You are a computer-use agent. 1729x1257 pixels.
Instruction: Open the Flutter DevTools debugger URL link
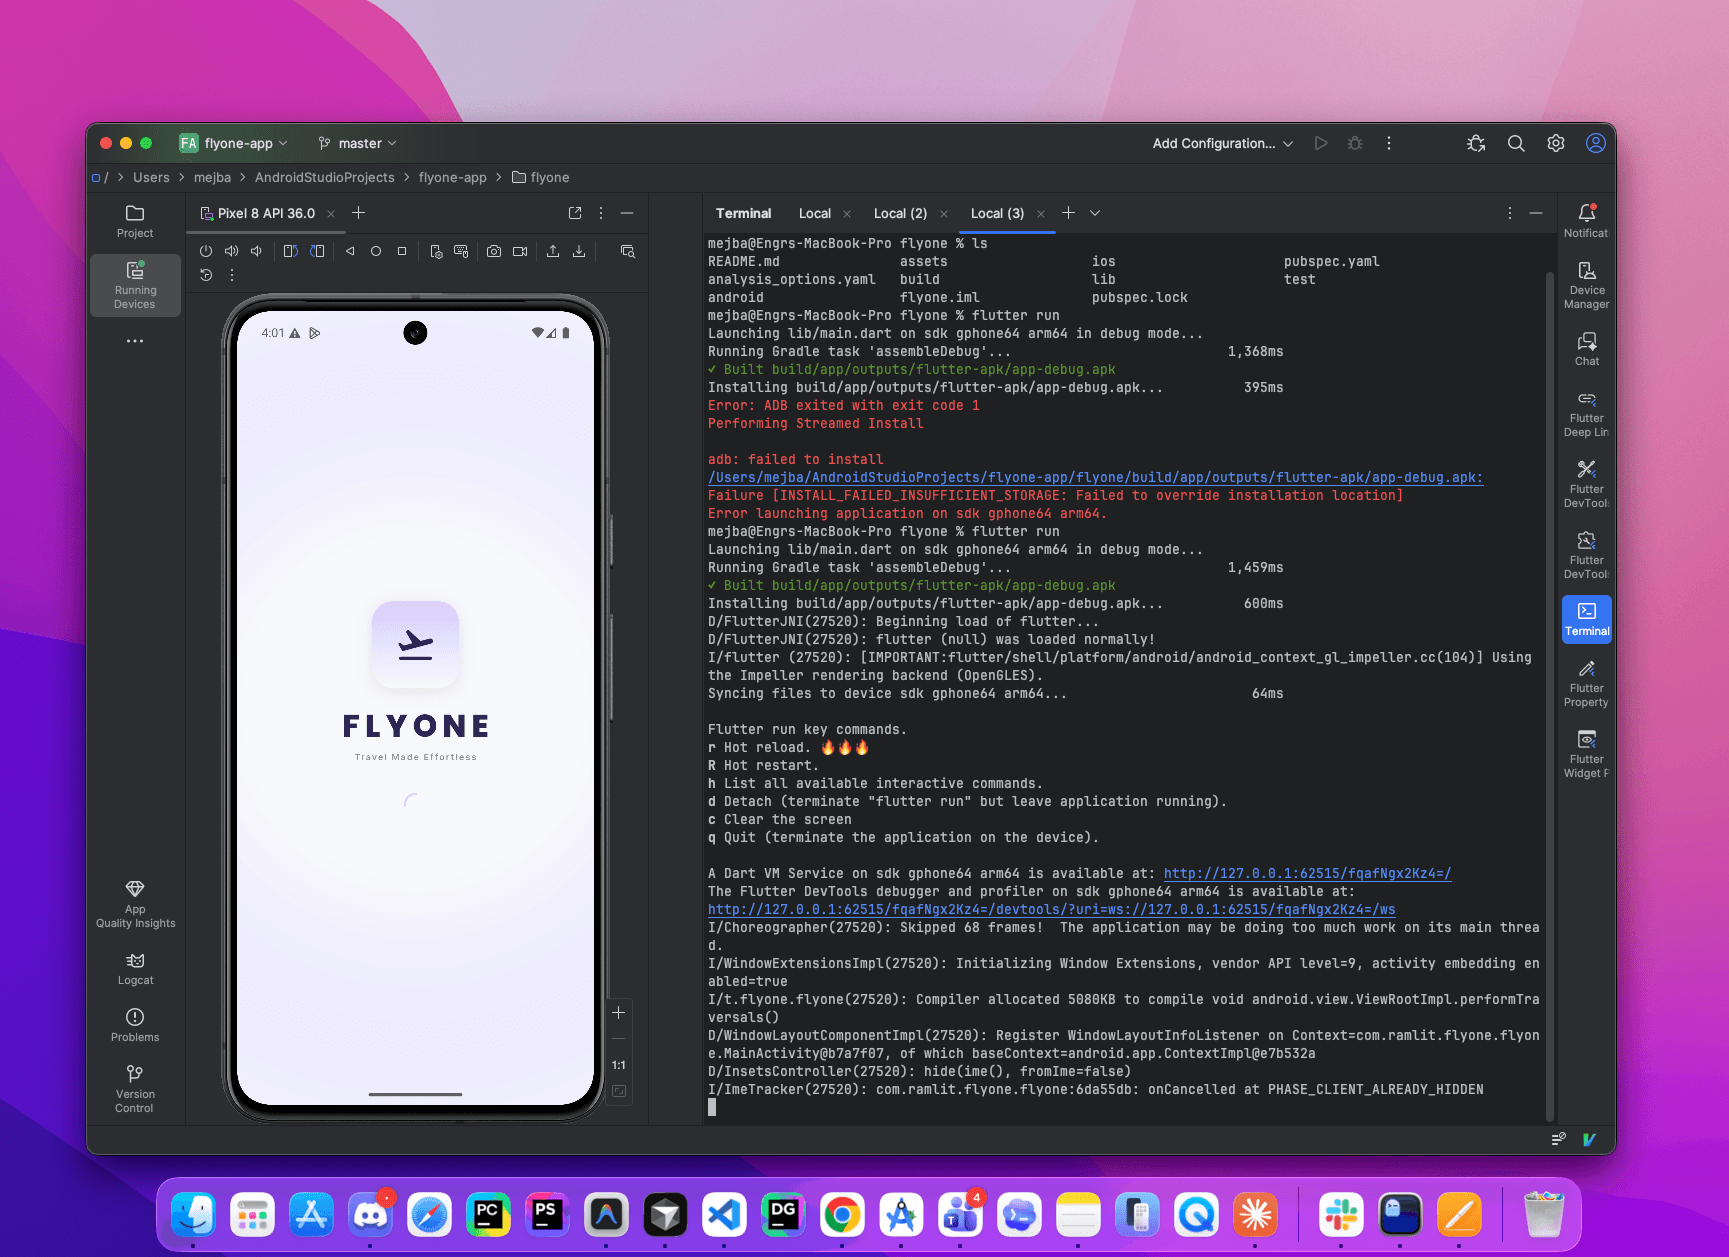[1051, 909]
